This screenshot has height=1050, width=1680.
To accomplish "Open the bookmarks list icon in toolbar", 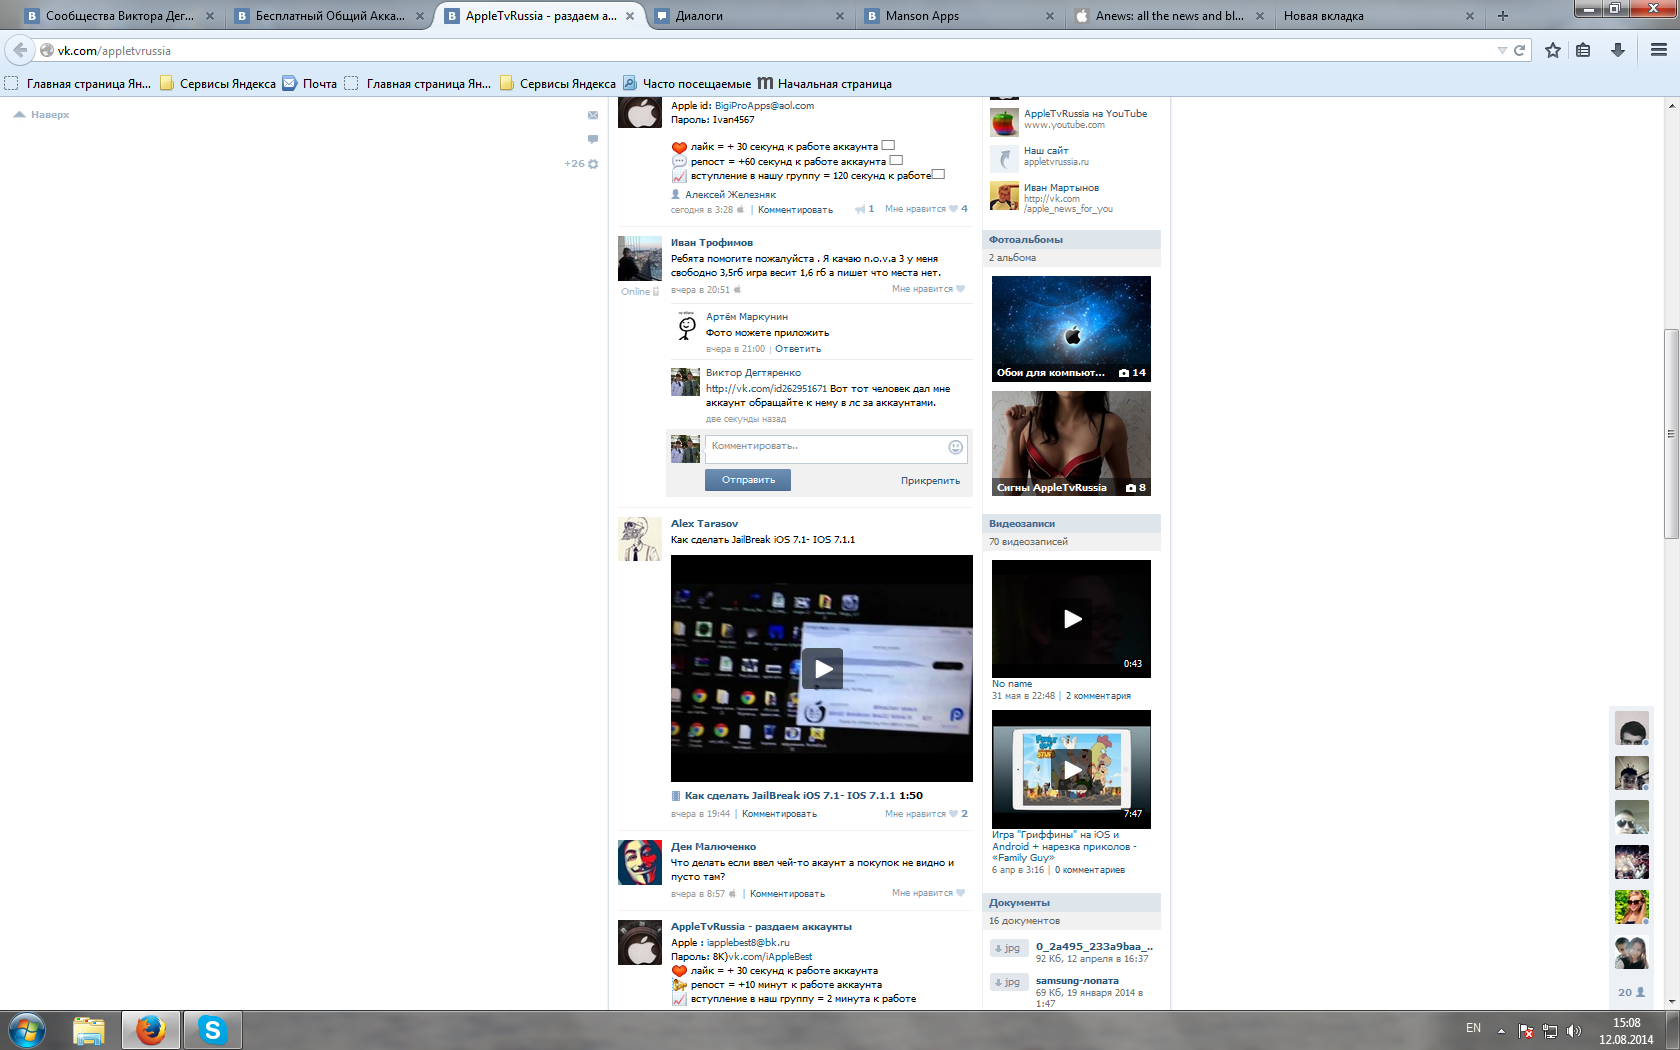I will click(1583, 50).
